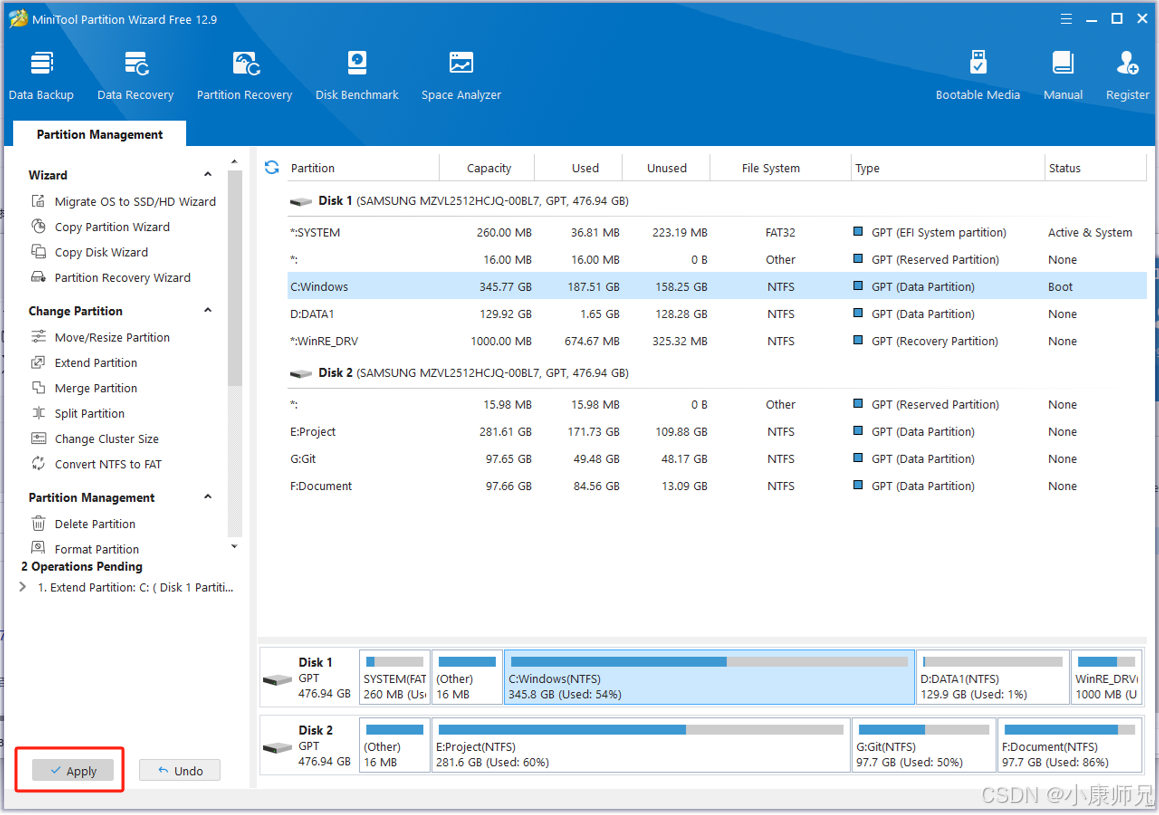
Task: Click the D:DATA1(NTFS) block in disk map
Action: click(993, 678)
